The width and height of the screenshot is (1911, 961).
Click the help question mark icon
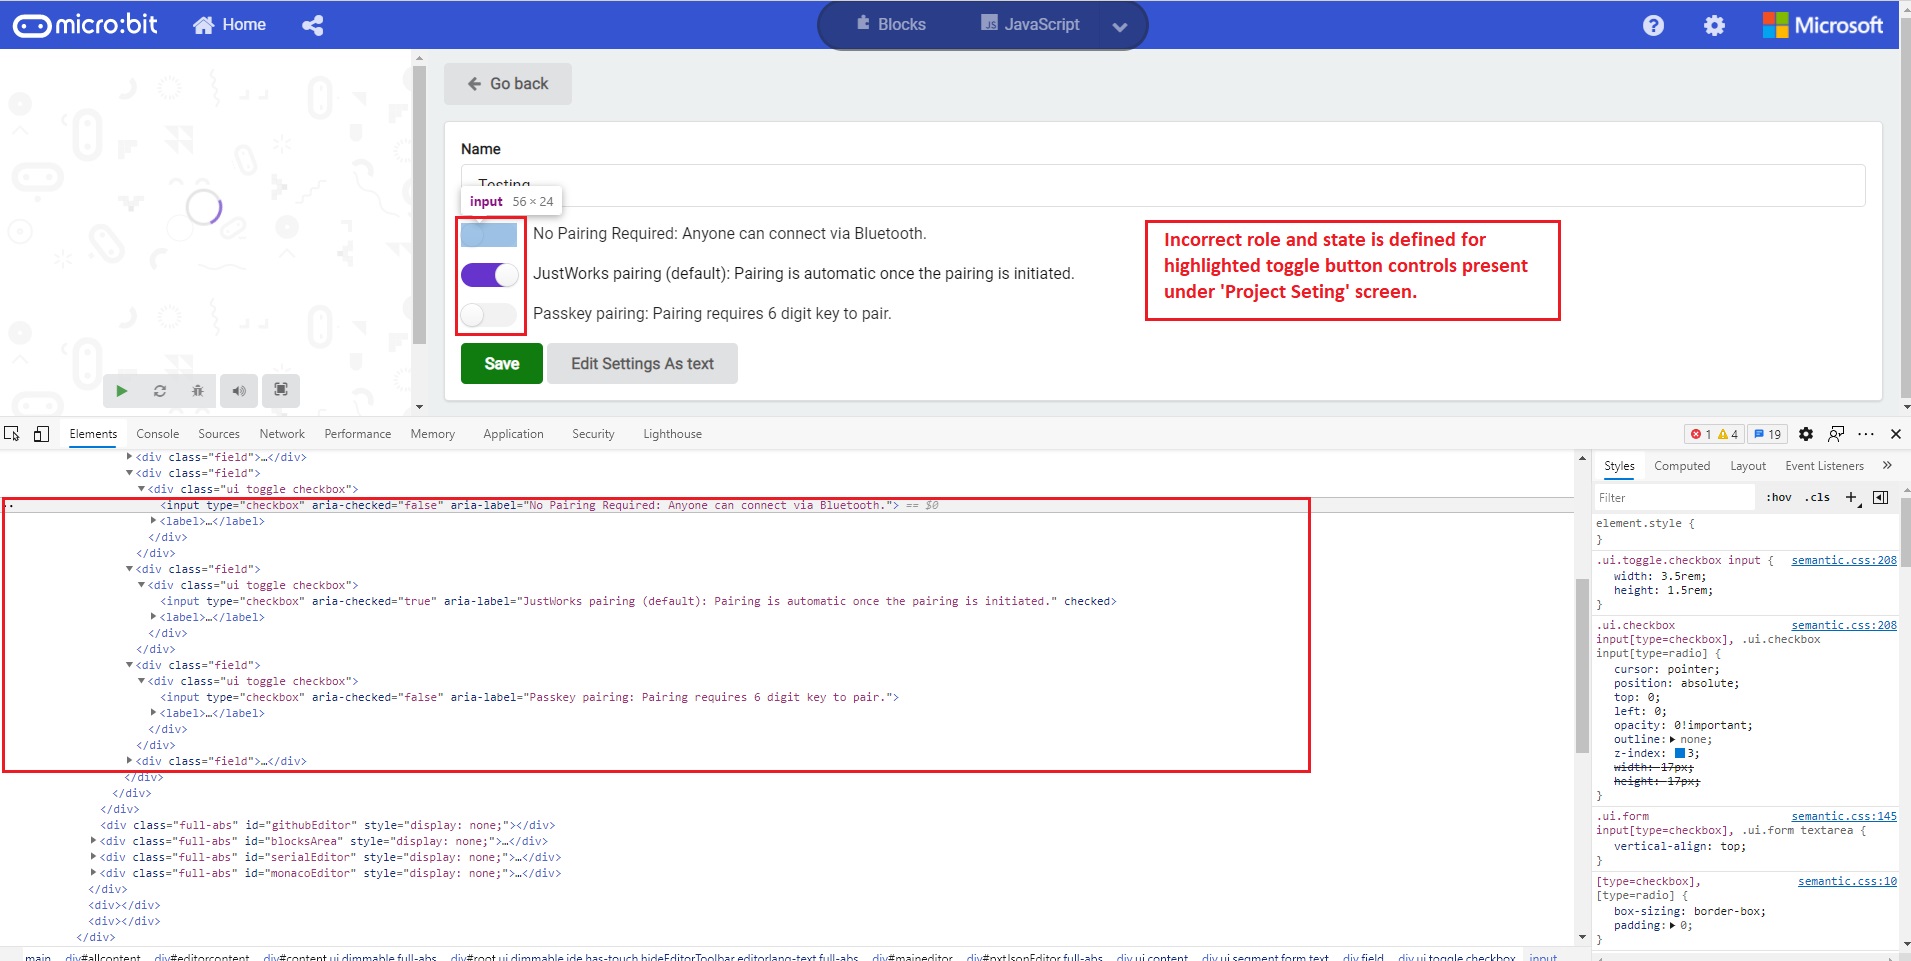point(1653,24)
